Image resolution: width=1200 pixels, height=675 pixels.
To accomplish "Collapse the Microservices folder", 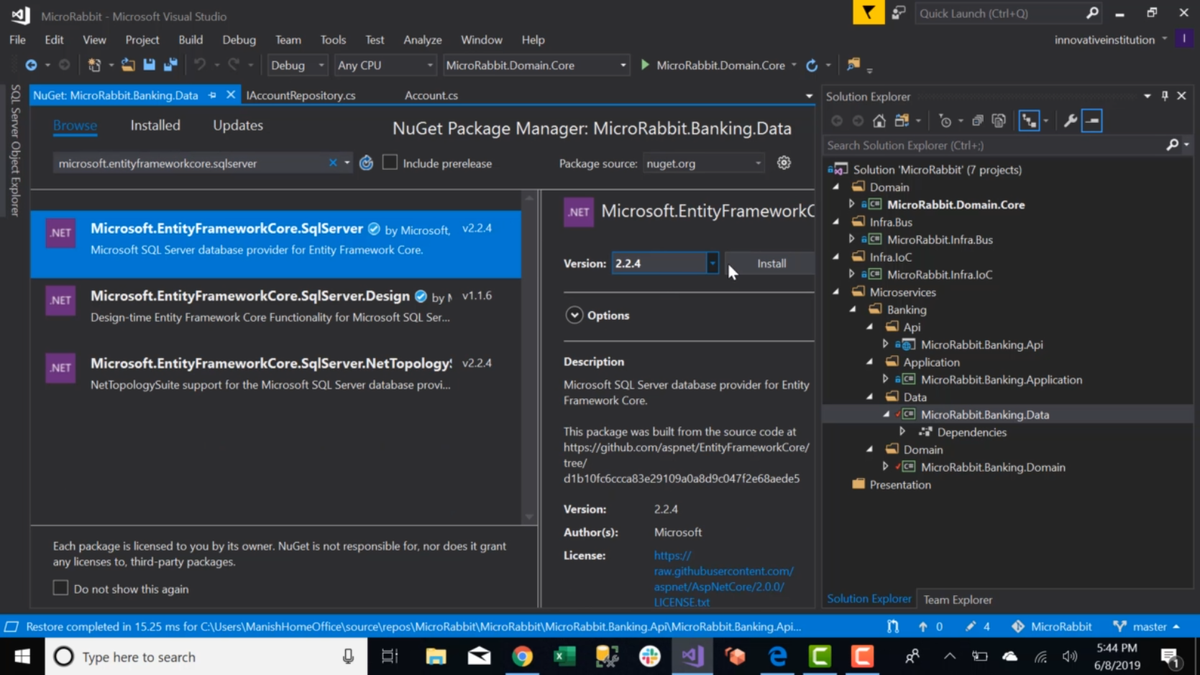I will point(837,292).
